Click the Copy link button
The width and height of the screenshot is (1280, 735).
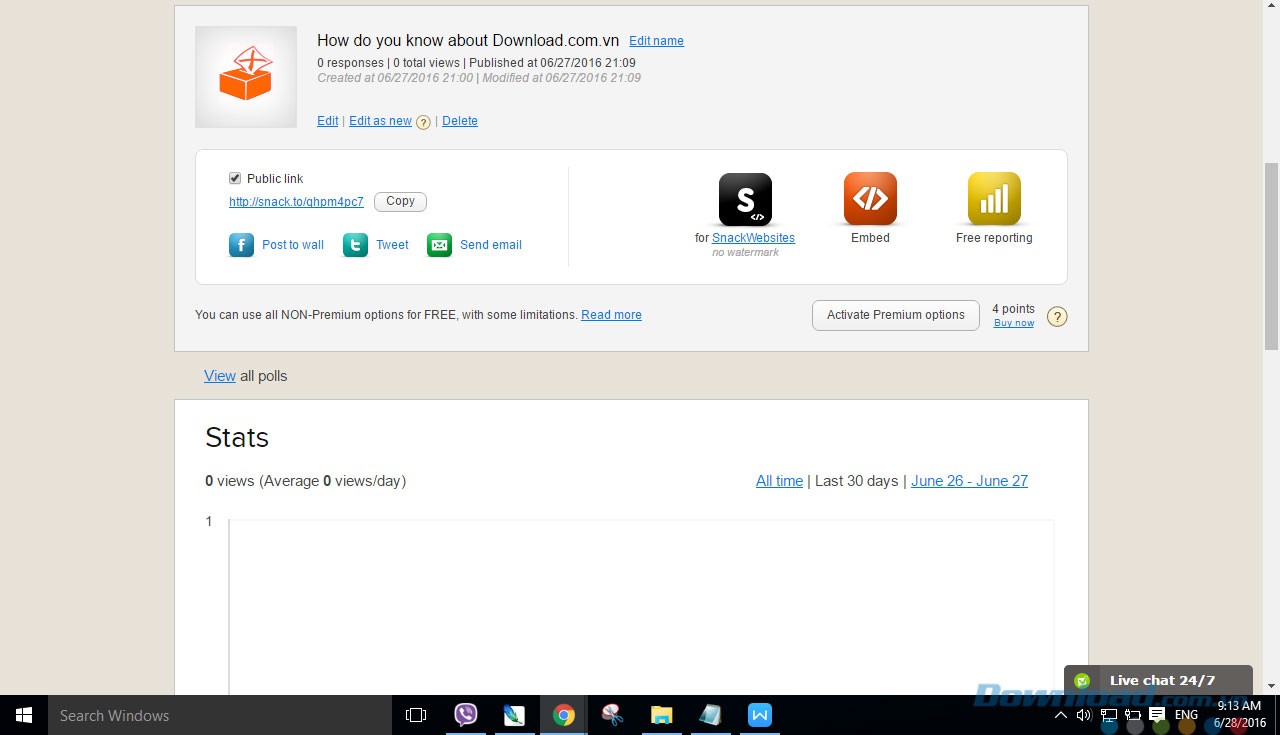pos(400,202)
